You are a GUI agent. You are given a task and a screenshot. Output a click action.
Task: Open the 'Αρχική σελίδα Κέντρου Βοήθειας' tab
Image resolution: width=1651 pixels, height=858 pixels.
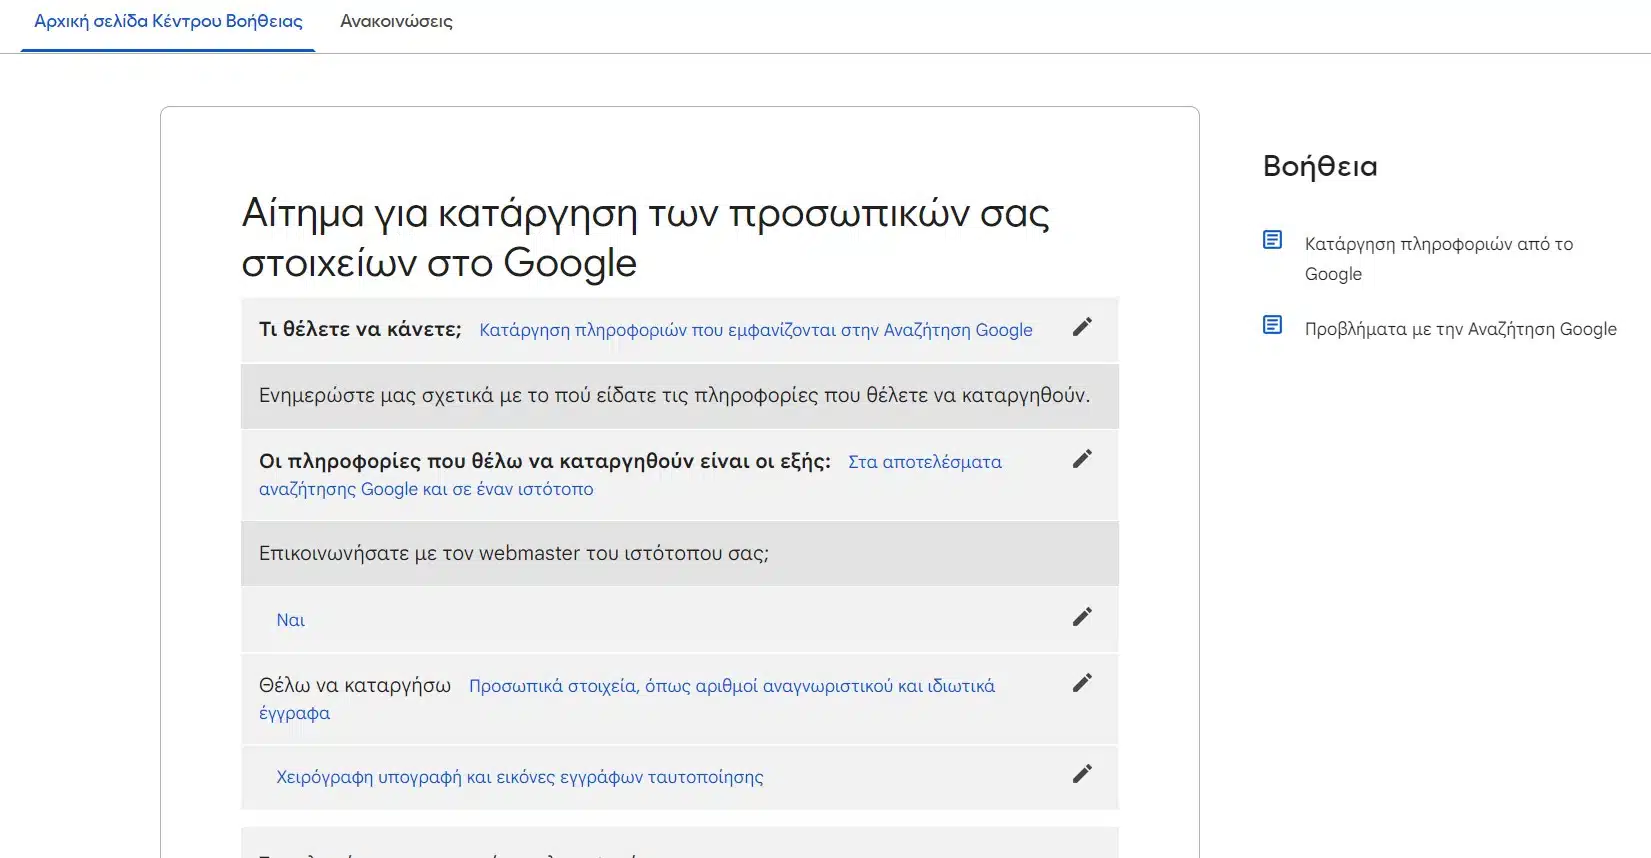168,21
